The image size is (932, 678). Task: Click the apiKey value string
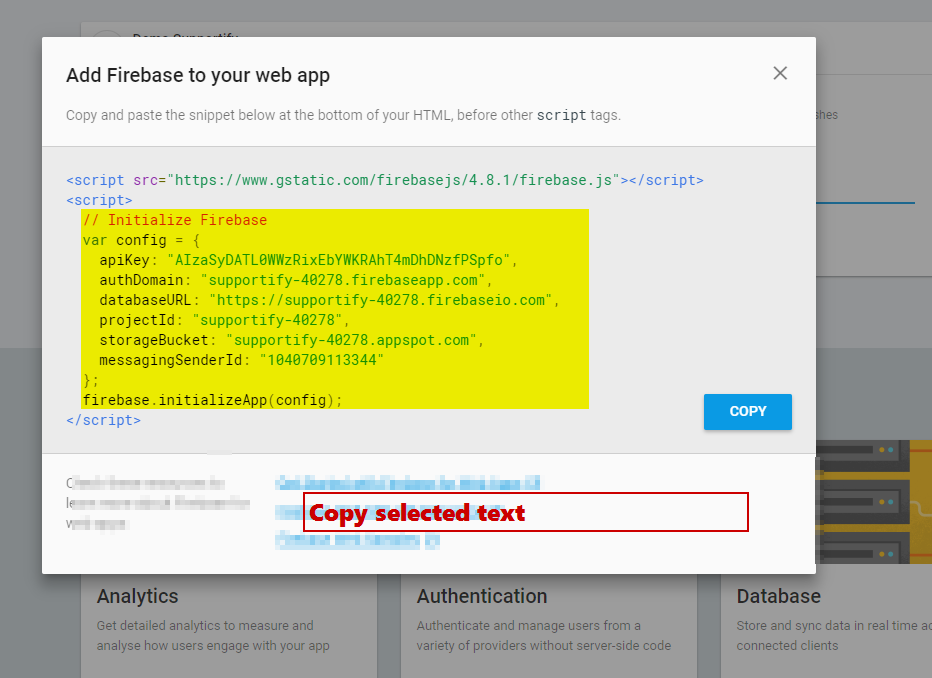point(339,260)
